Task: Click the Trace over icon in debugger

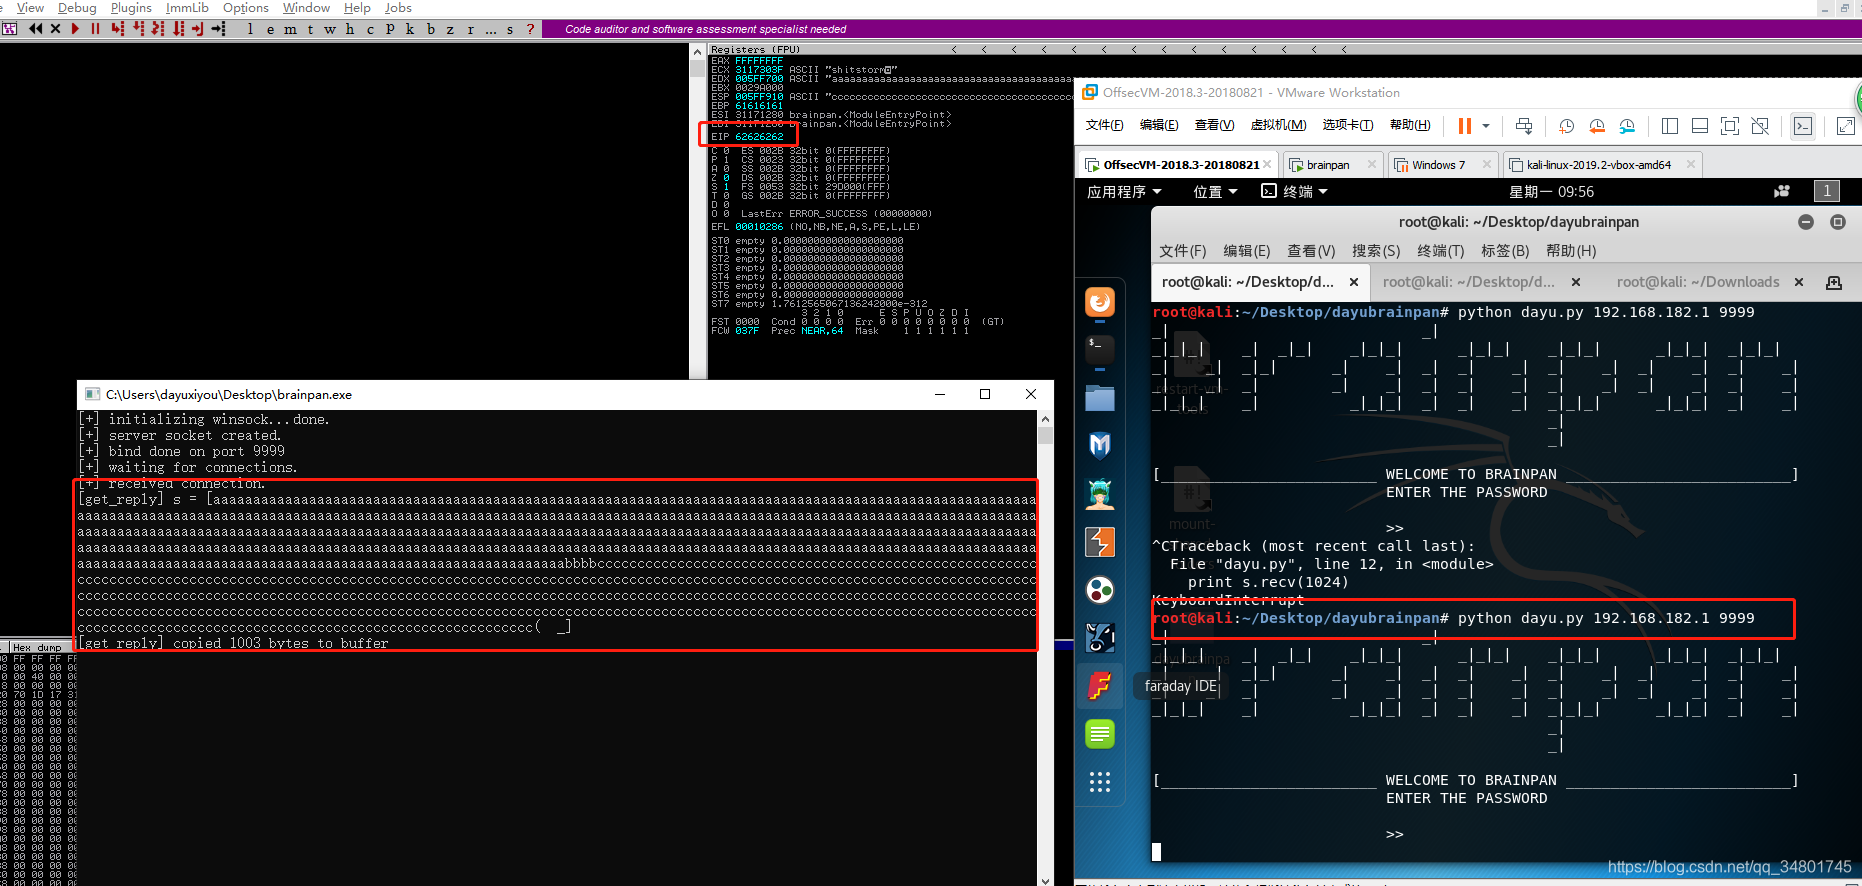Action: (178, 29)
